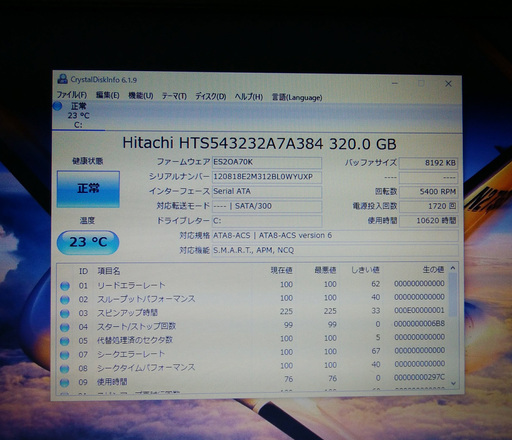Click the status dot for スピンアップ時間
Screen dimensions: 512x440
pos(65,313)
